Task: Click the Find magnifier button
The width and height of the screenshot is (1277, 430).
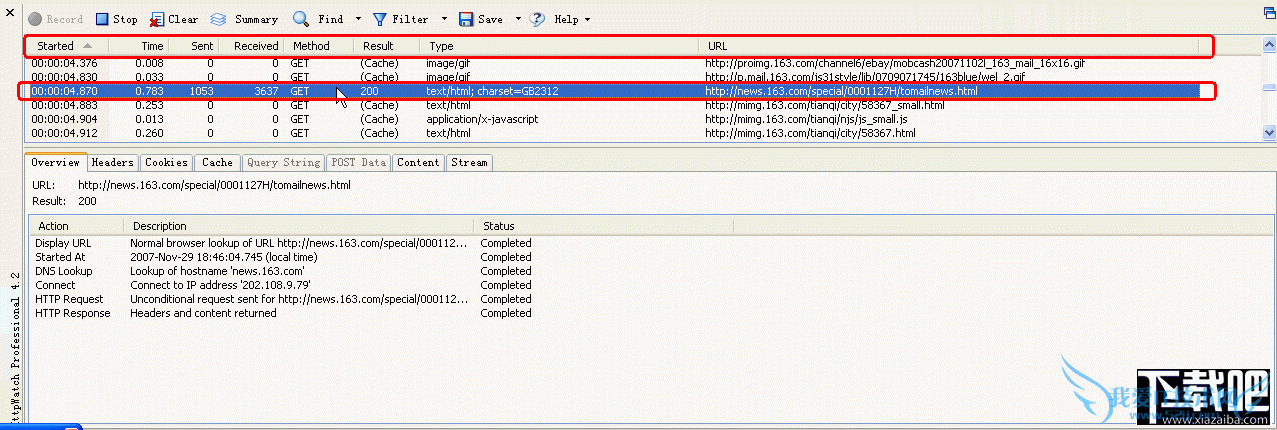Action: coord(317,19)
